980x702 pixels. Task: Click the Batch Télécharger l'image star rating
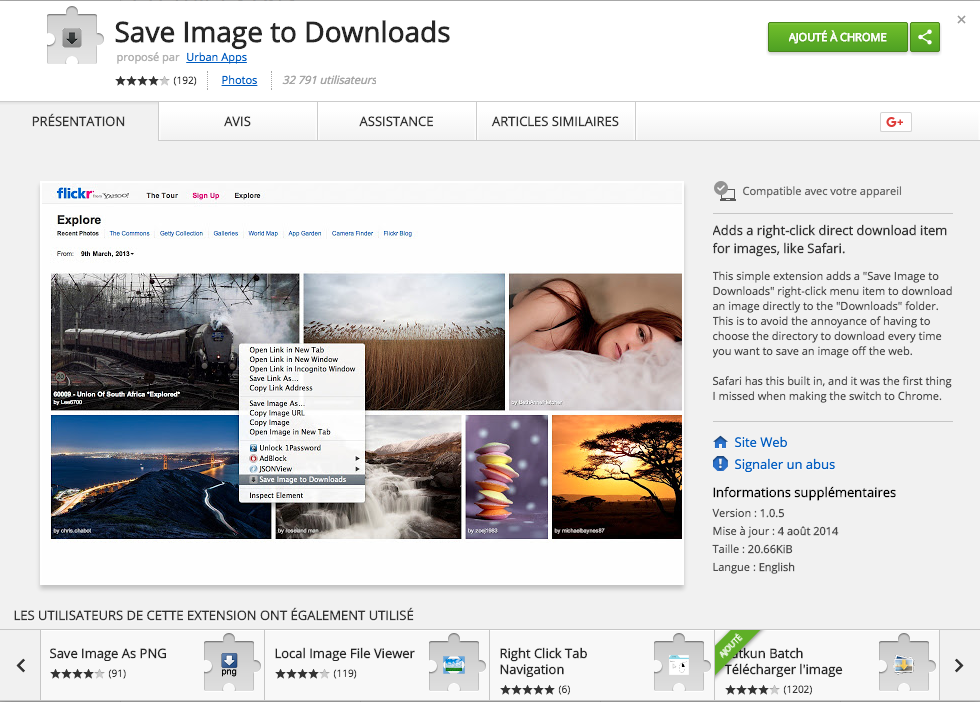coord(753,690)
